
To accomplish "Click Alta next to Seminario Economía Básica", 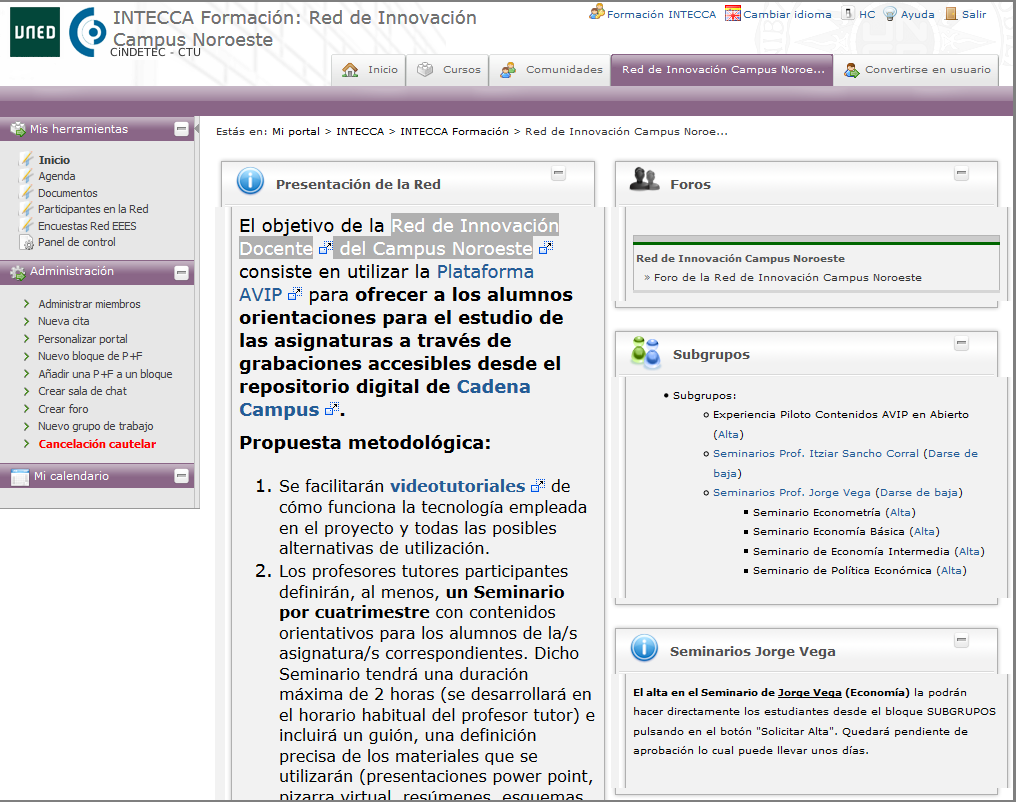I will point(924,531).
